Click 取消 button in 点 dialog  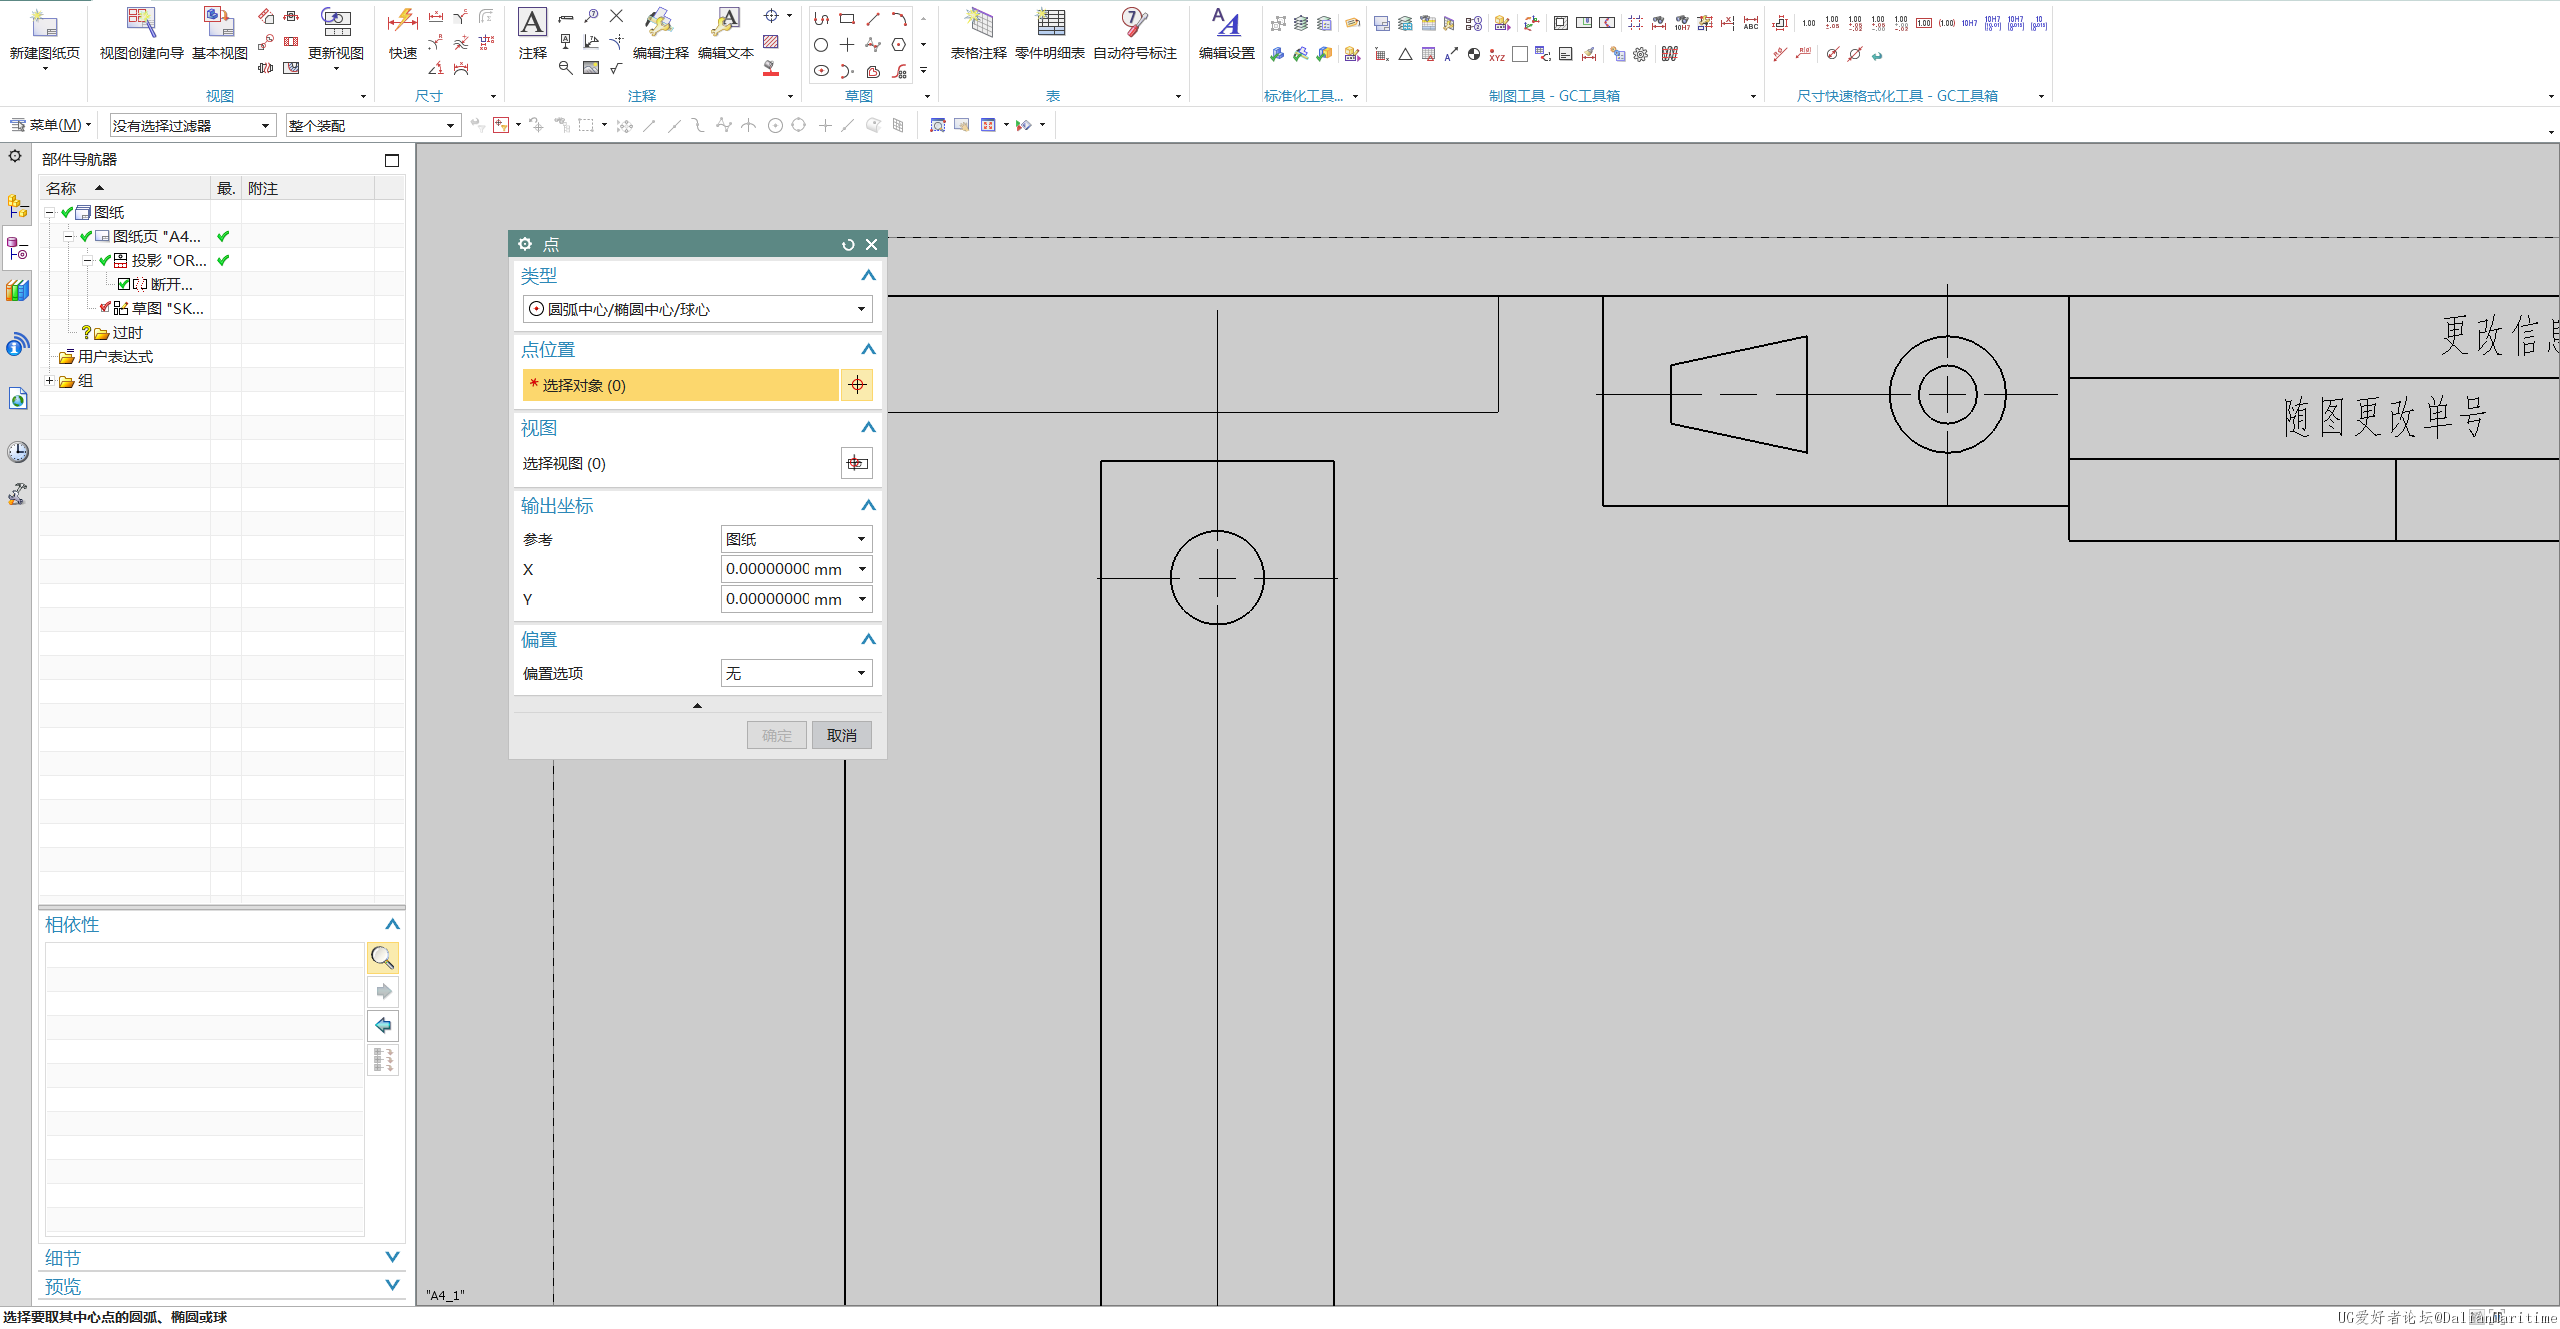[x=841, y=733]
